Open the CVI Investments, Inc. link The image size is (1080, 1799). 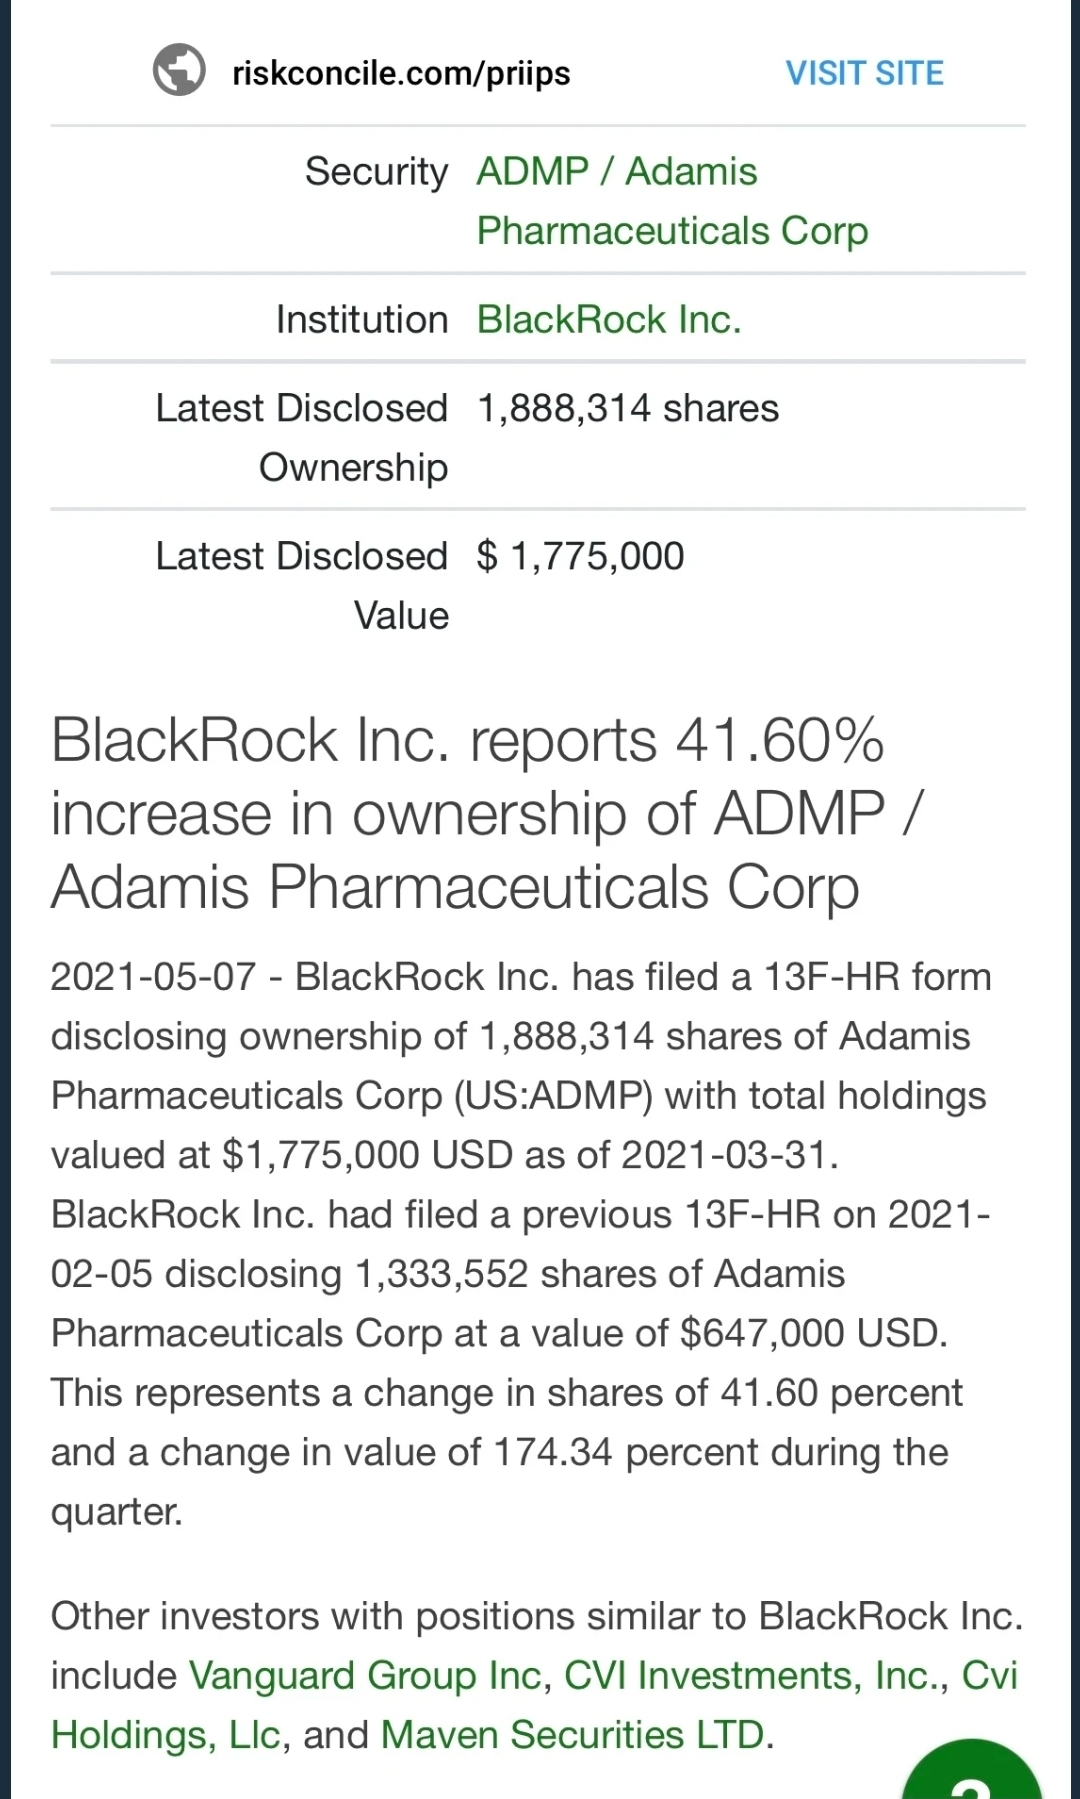[x=755, y=1675]
